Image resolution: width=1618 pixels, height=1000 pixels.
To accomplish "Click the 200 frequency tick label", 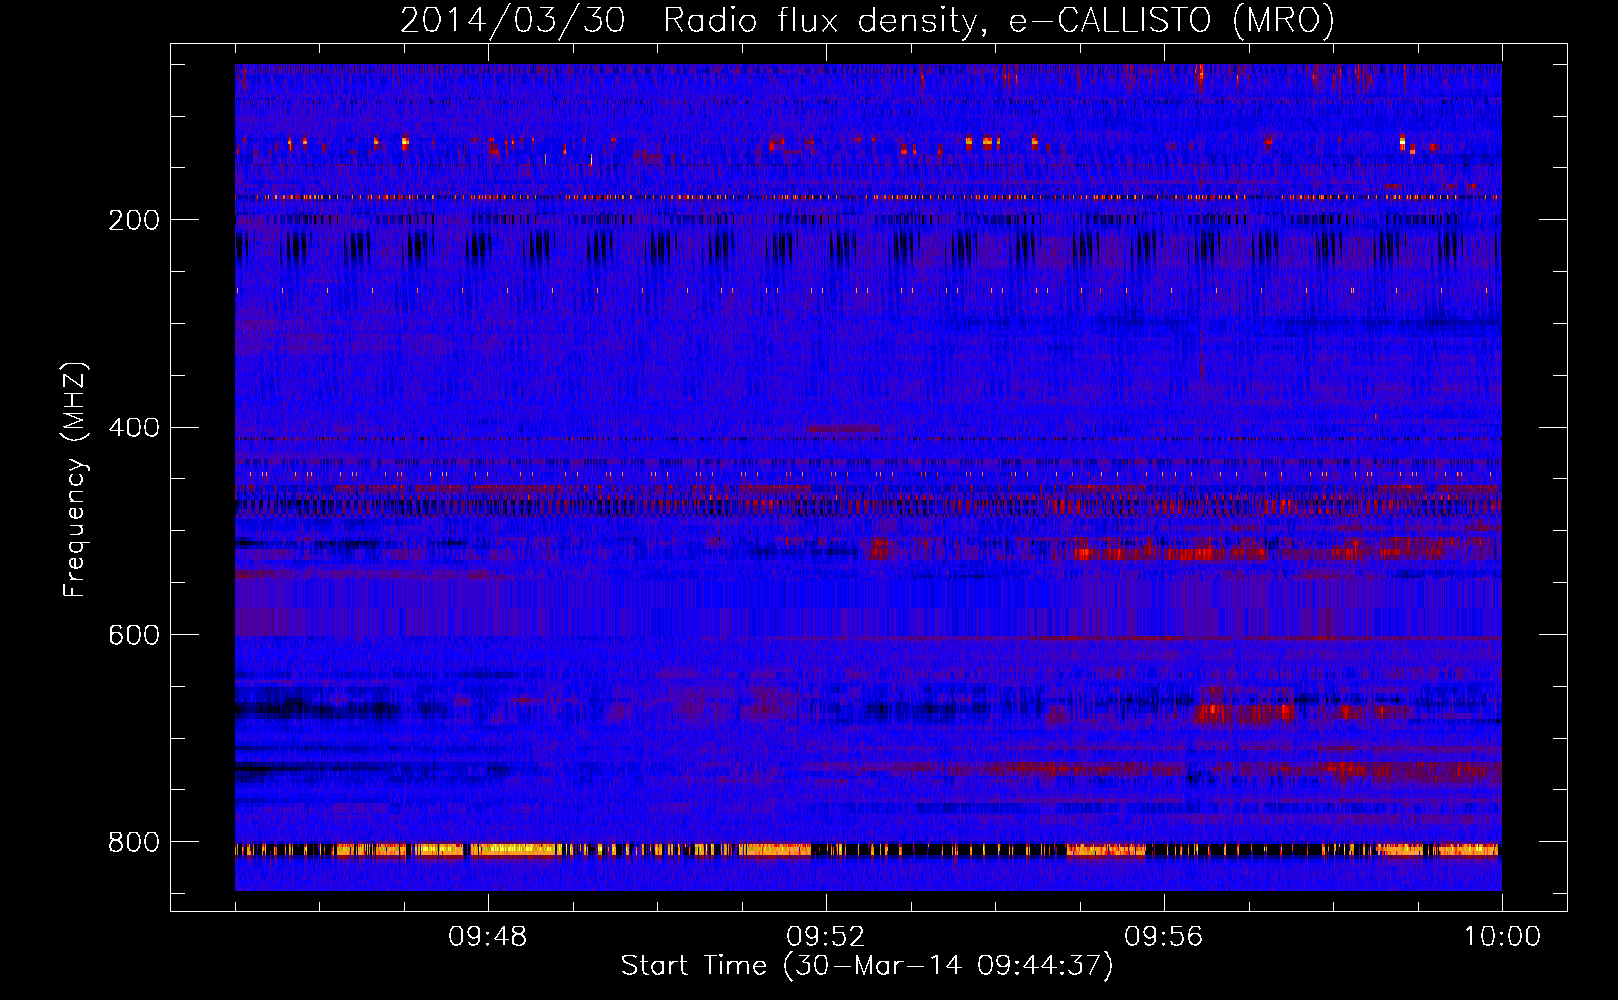I will [x=134, y=220].
